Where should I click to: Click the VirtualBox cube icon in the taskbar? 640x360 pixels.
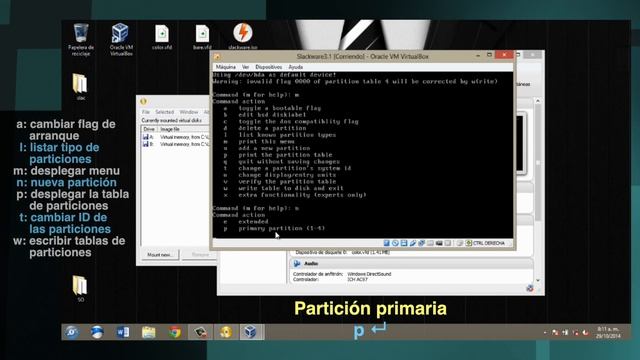(x=251, y=332)
